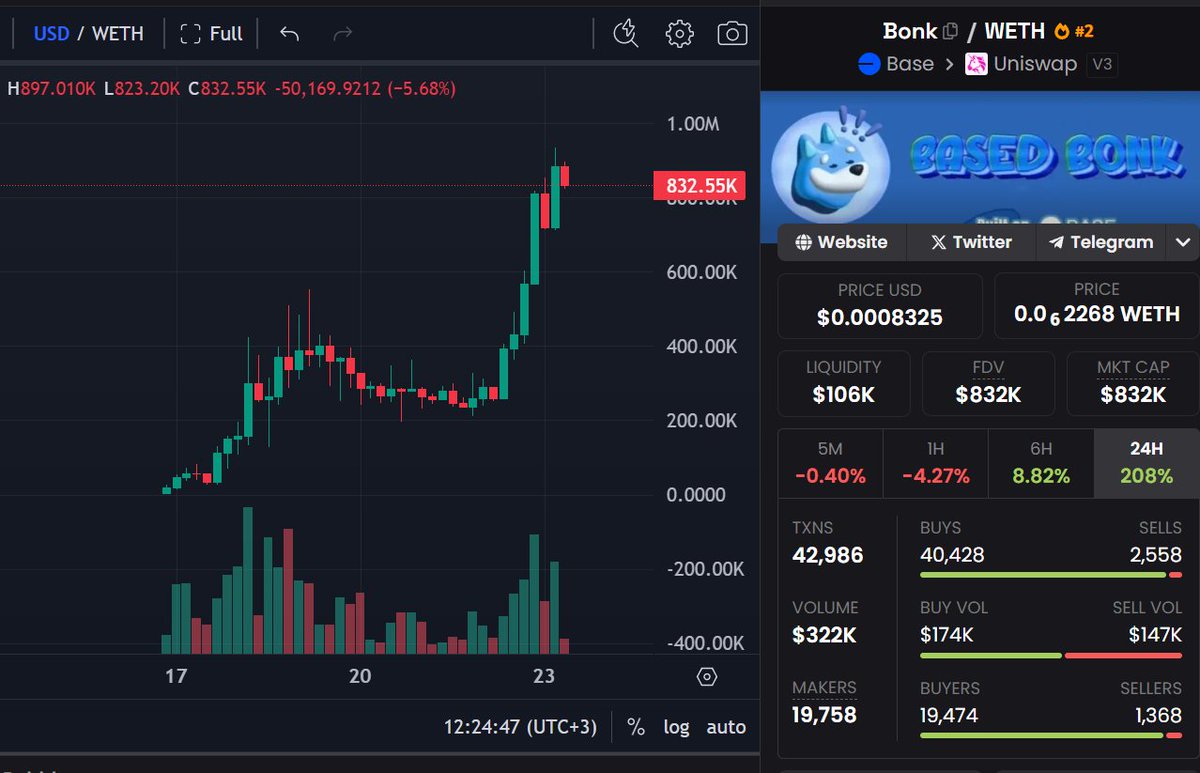
Task: Click the MKT CAP $832K box
Action: click(x=1133, y=383)
